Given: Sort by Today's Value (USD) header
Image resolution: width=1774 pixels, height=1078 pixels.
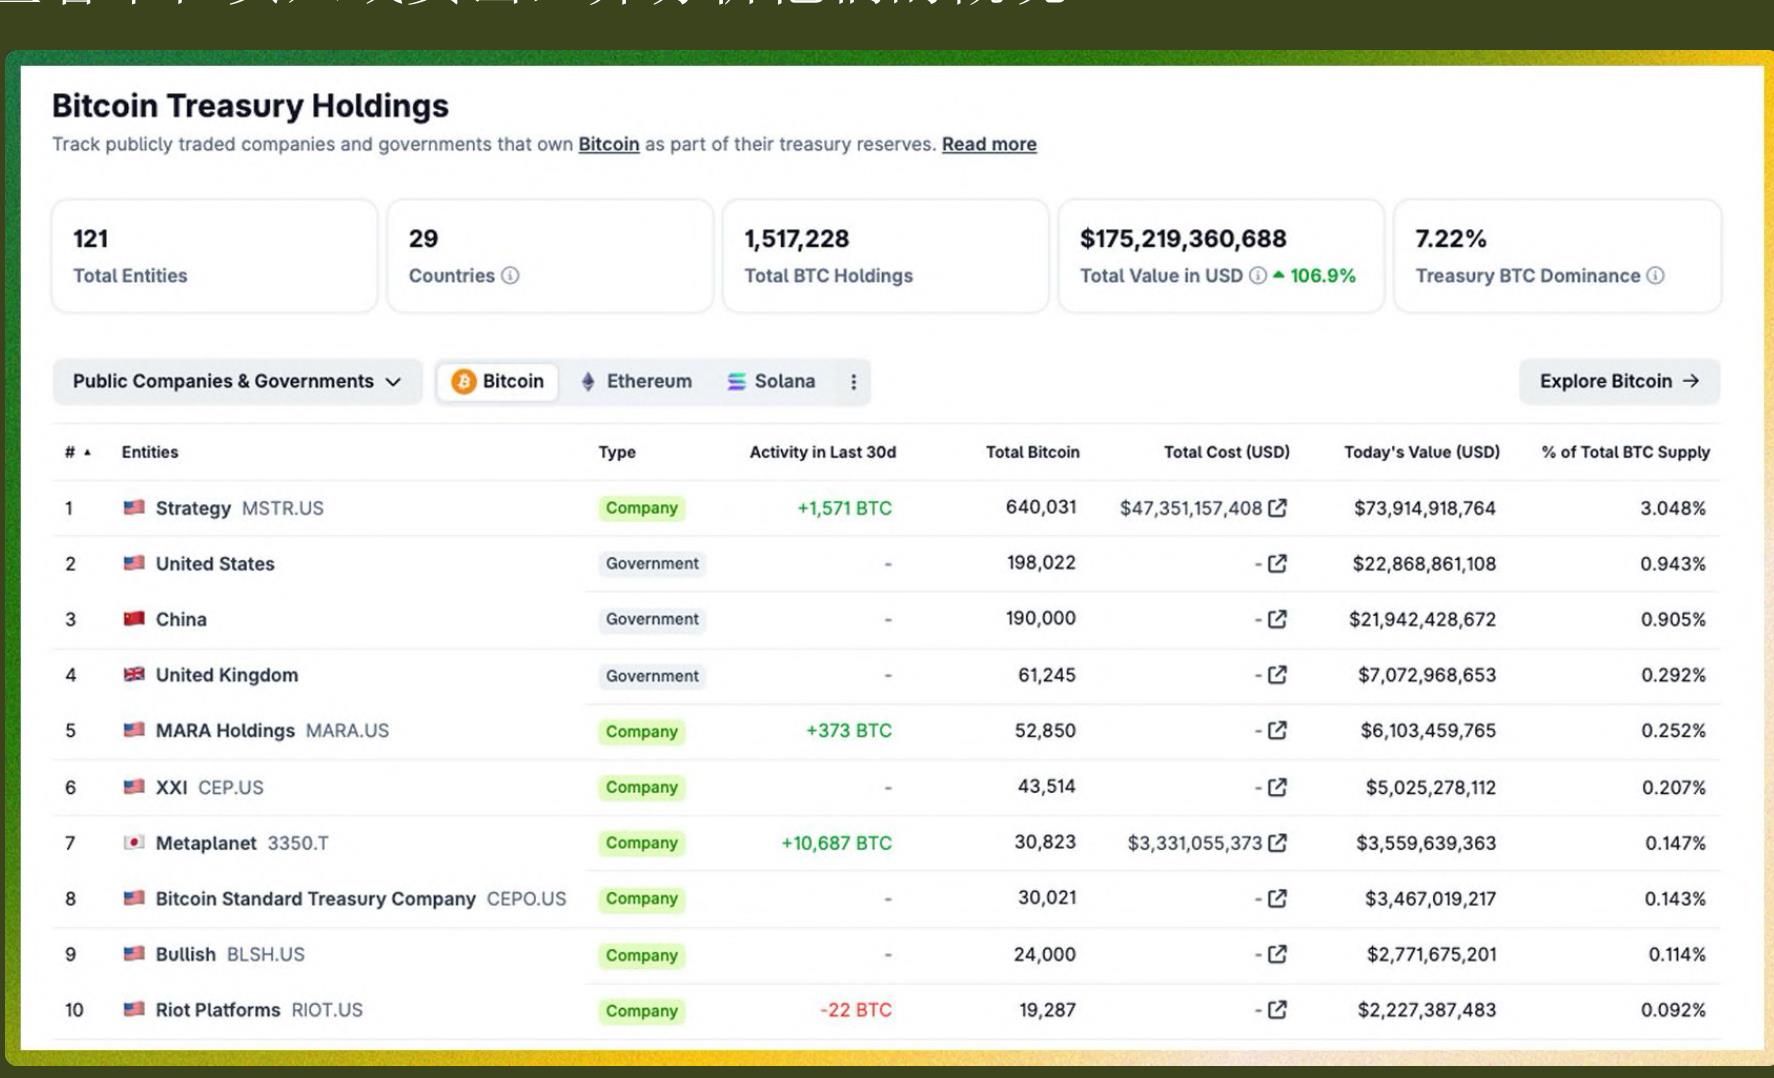Looking at the screenshot, I should click(x=1422, y=452).
